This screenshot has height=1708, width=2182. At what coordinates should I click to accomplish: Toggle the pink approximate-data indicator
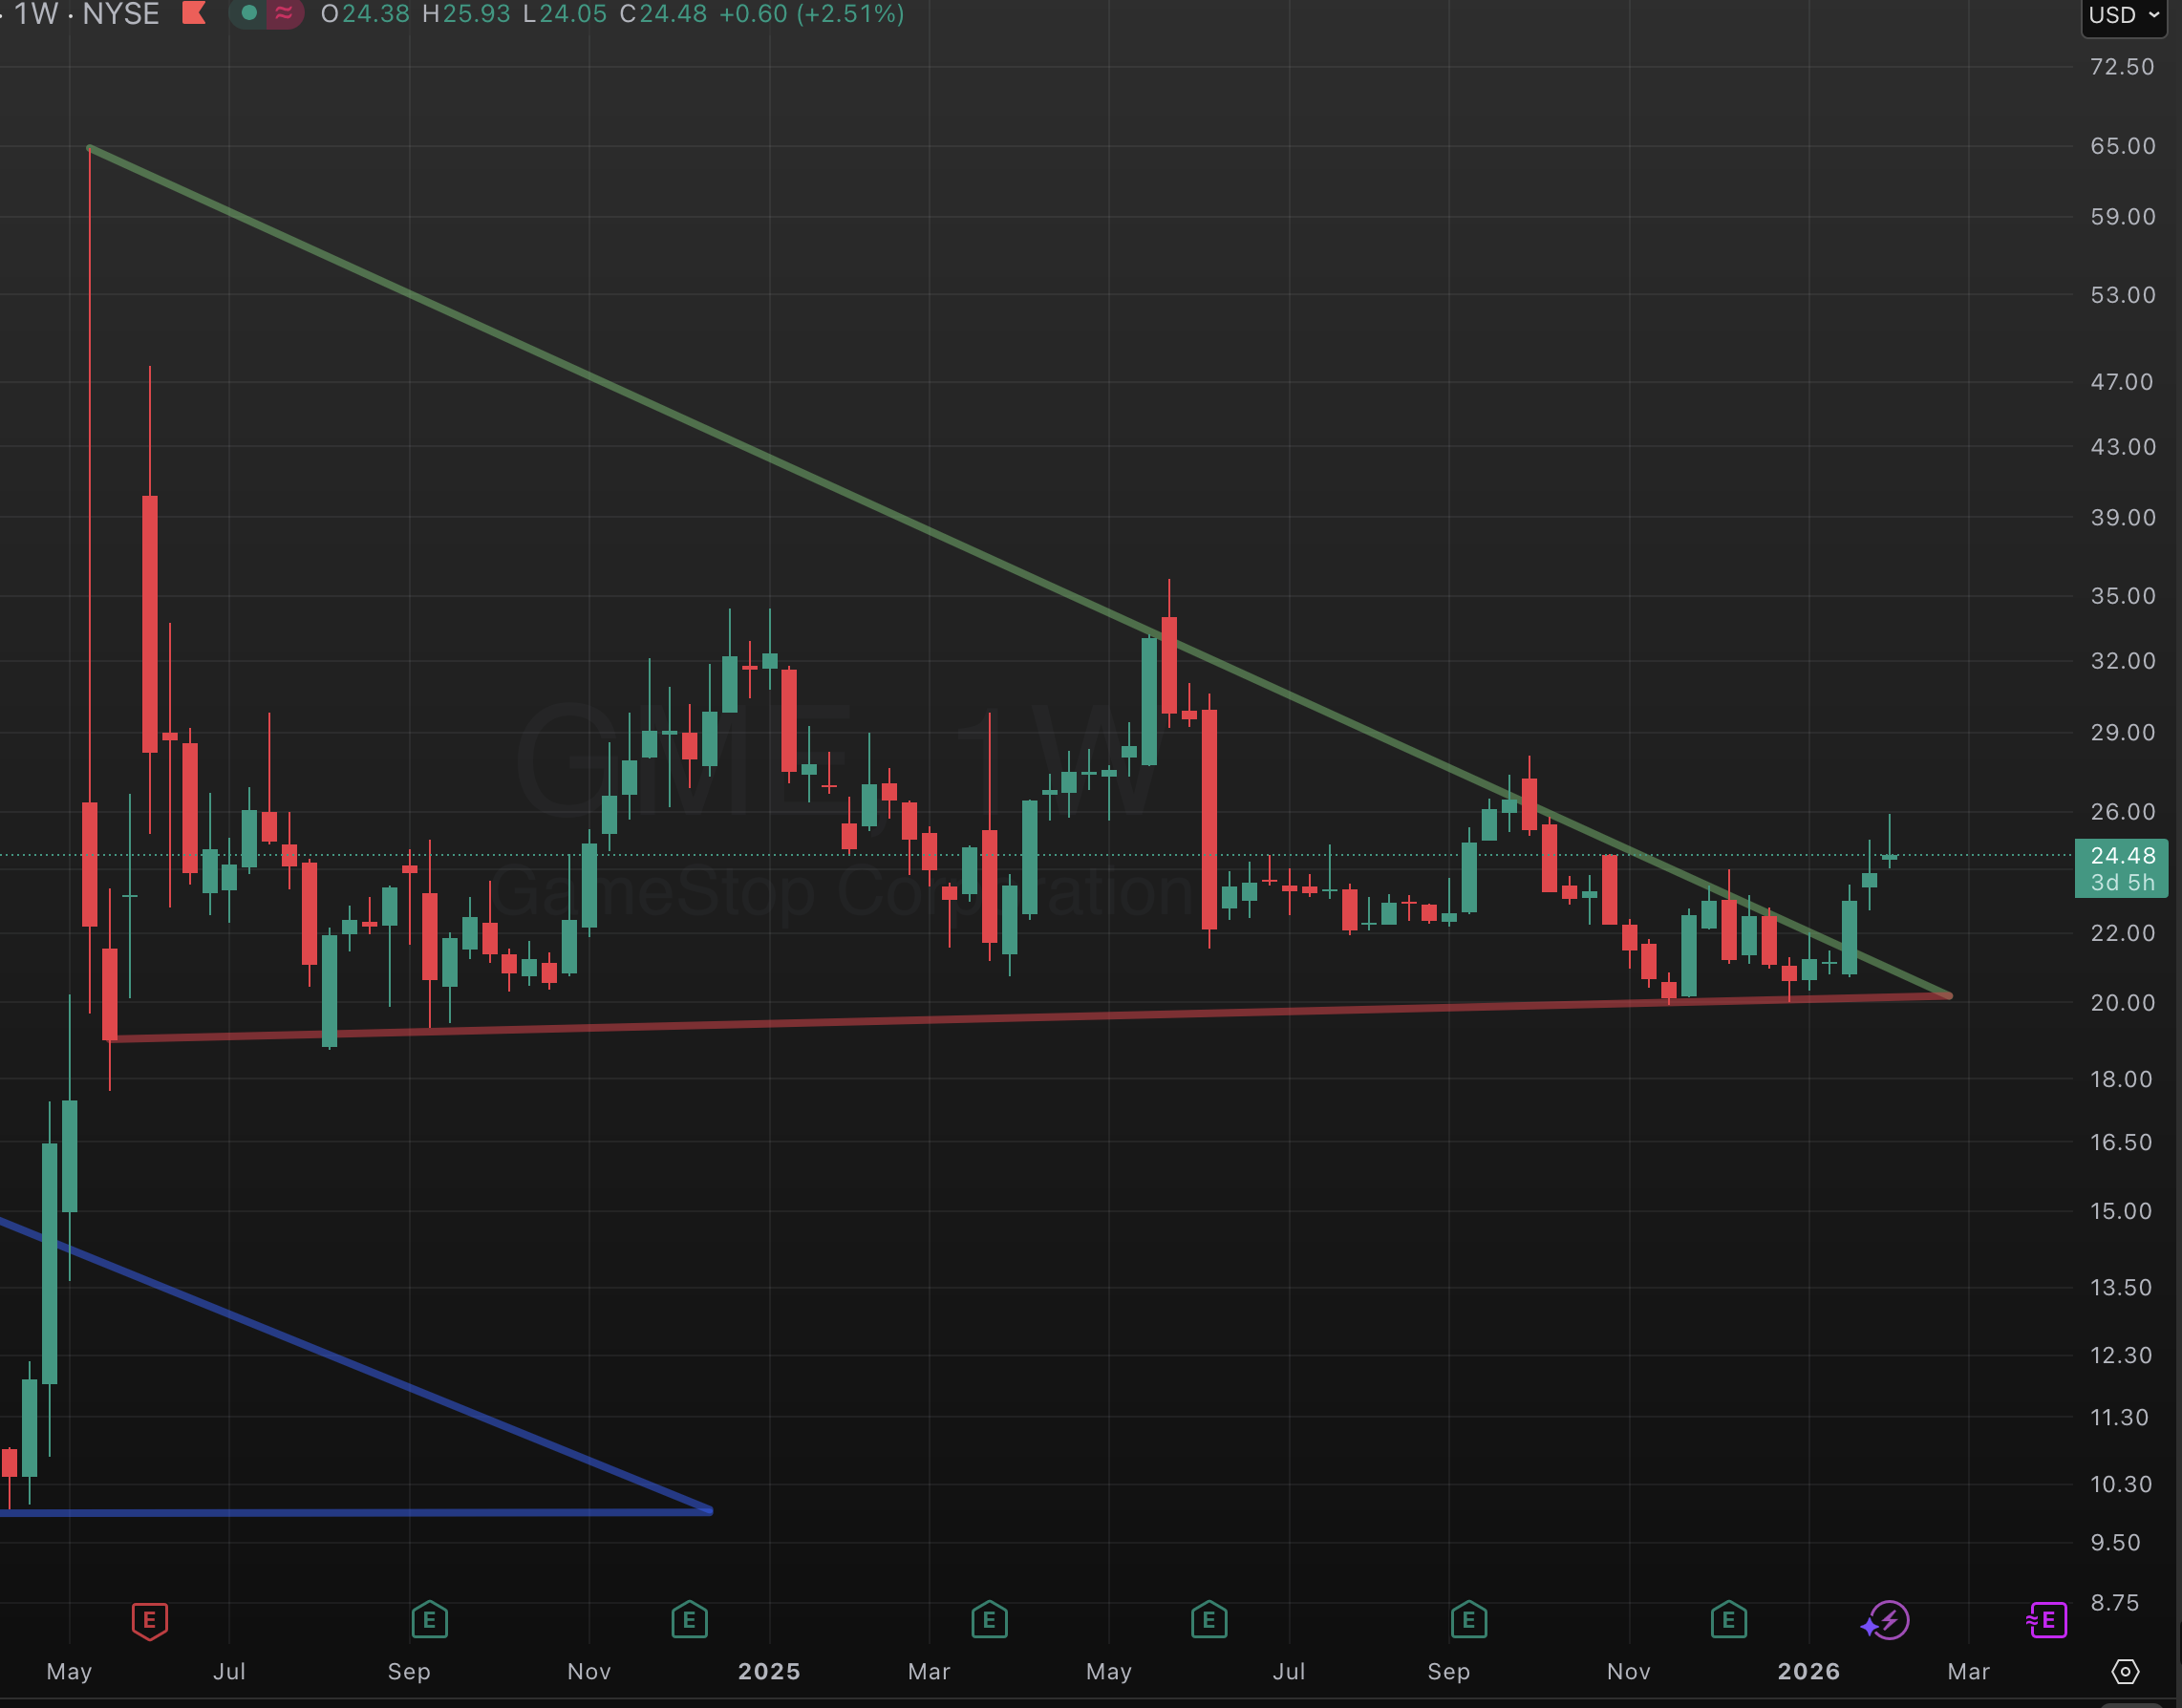[284, 13]
